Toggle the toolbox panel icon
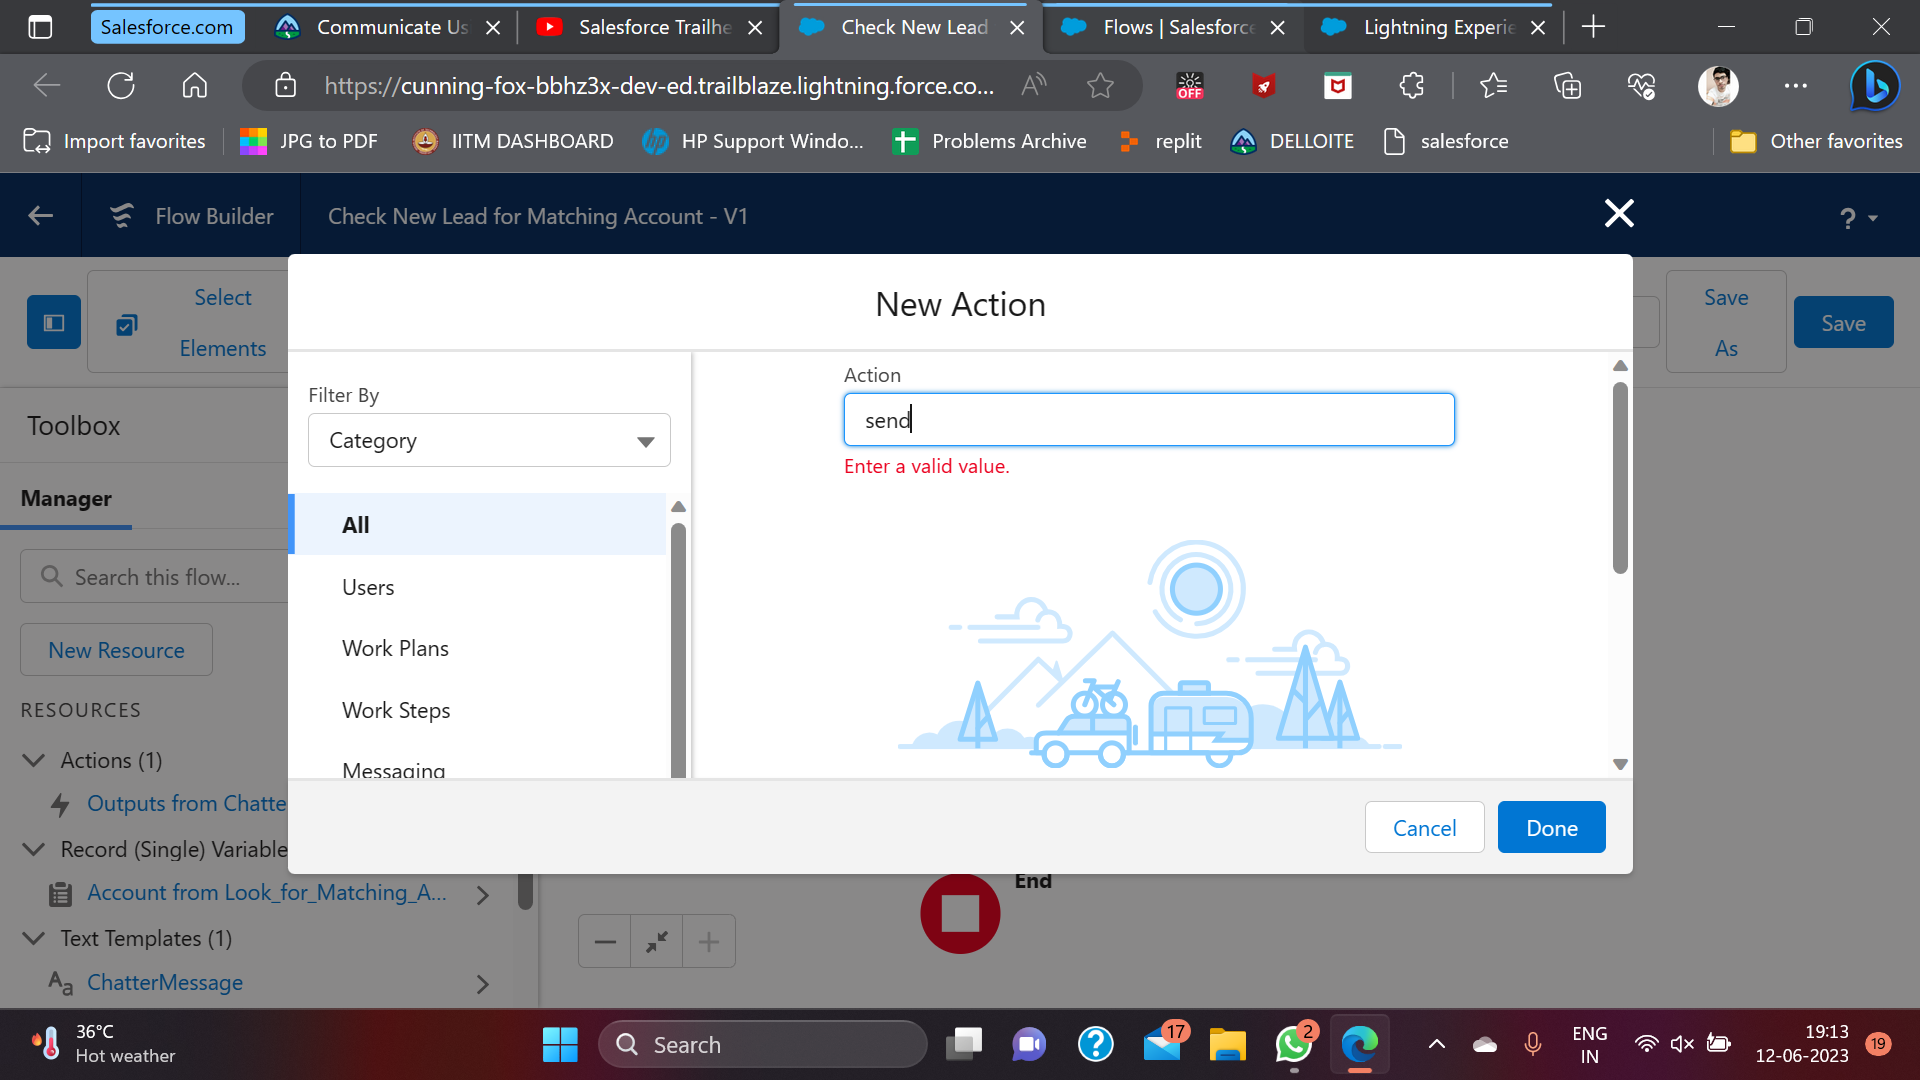1920x1080 pixels. (54, 323)
